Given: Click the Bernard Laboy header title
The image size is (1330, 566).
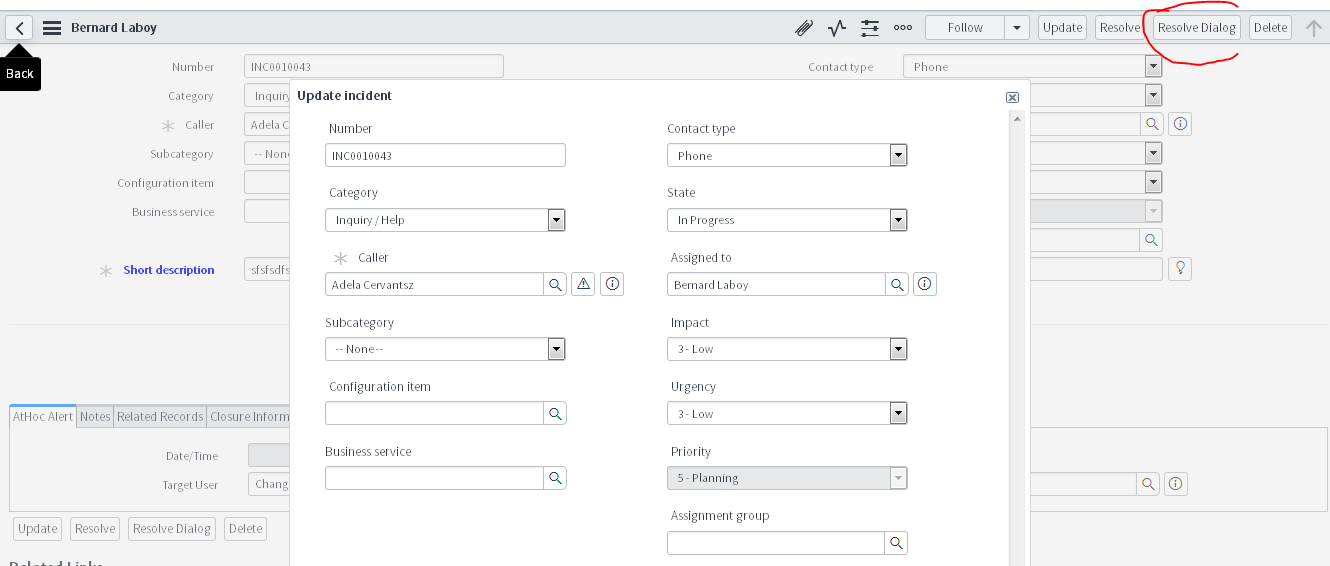Looking at the screenshot, I should (114, 28).
